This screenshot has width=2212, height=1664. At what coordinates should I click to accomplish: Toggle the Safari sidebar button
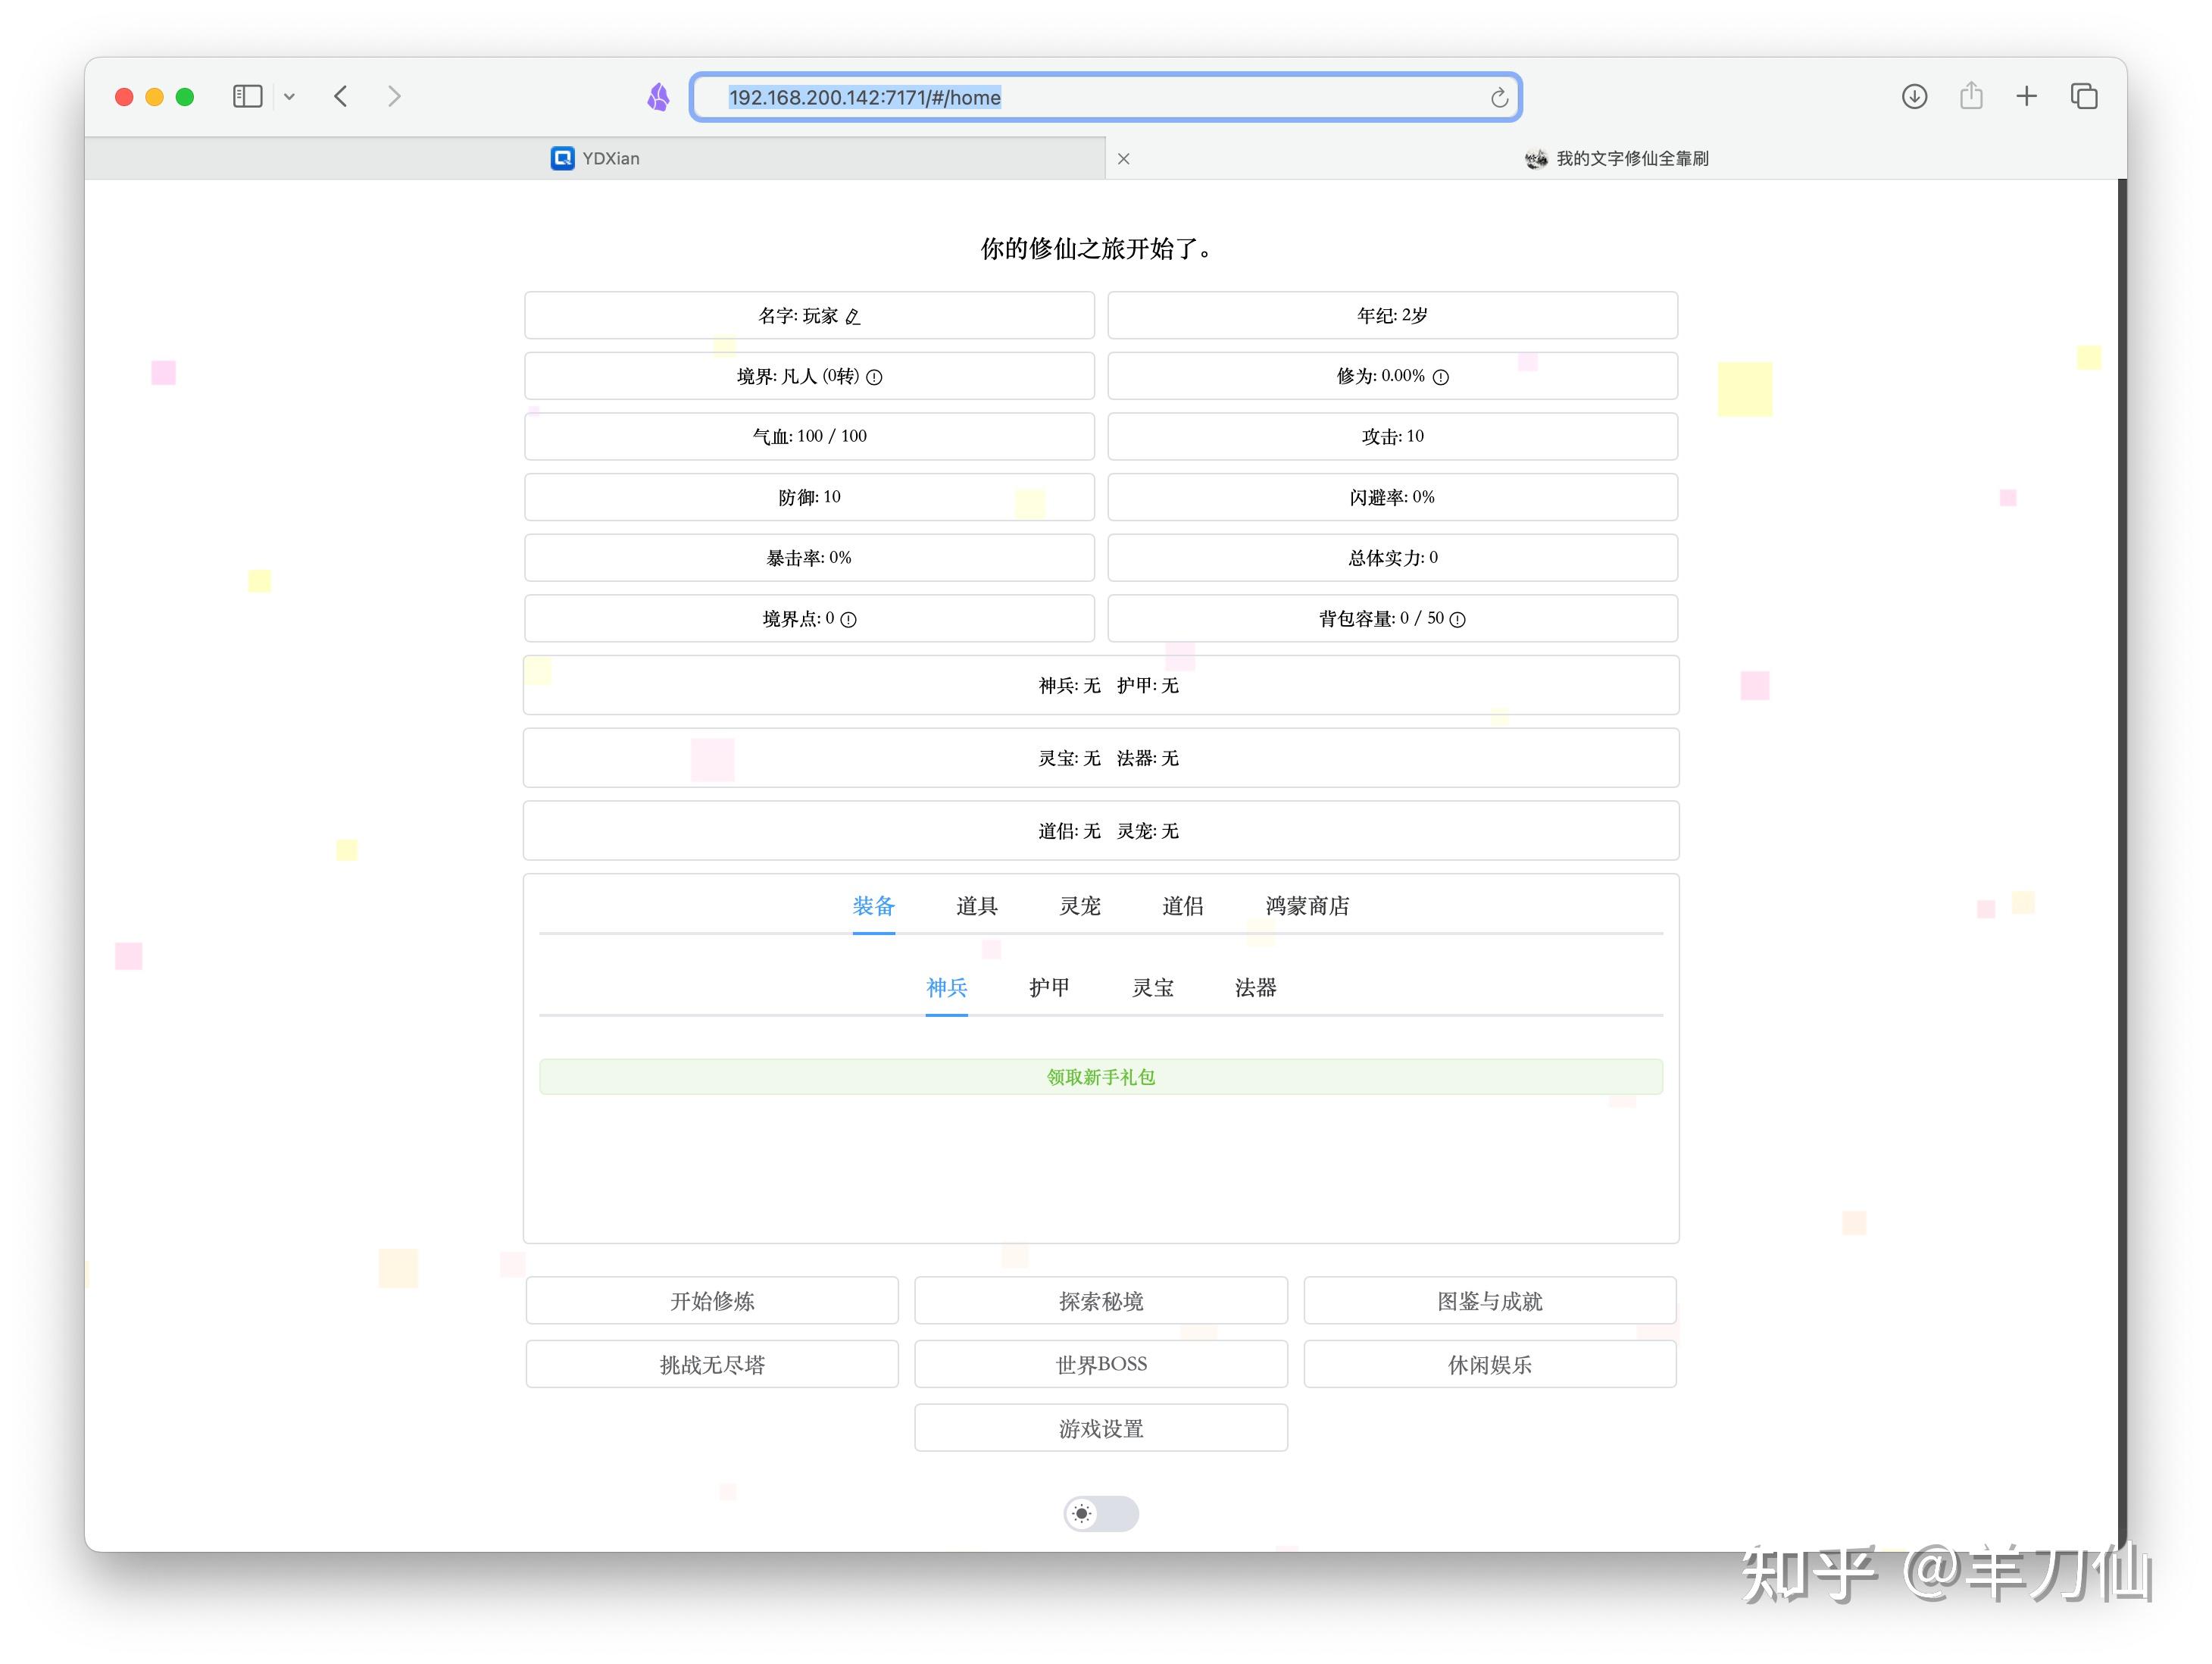coord(247,97)
